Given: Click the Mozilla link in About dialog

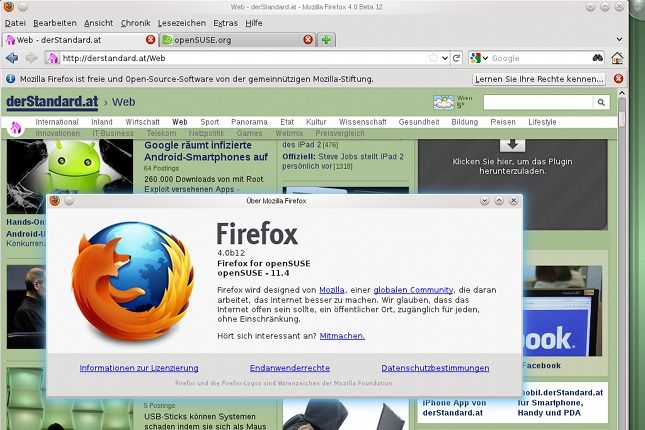Looking at the screenshot, I should tap(332, 290).
